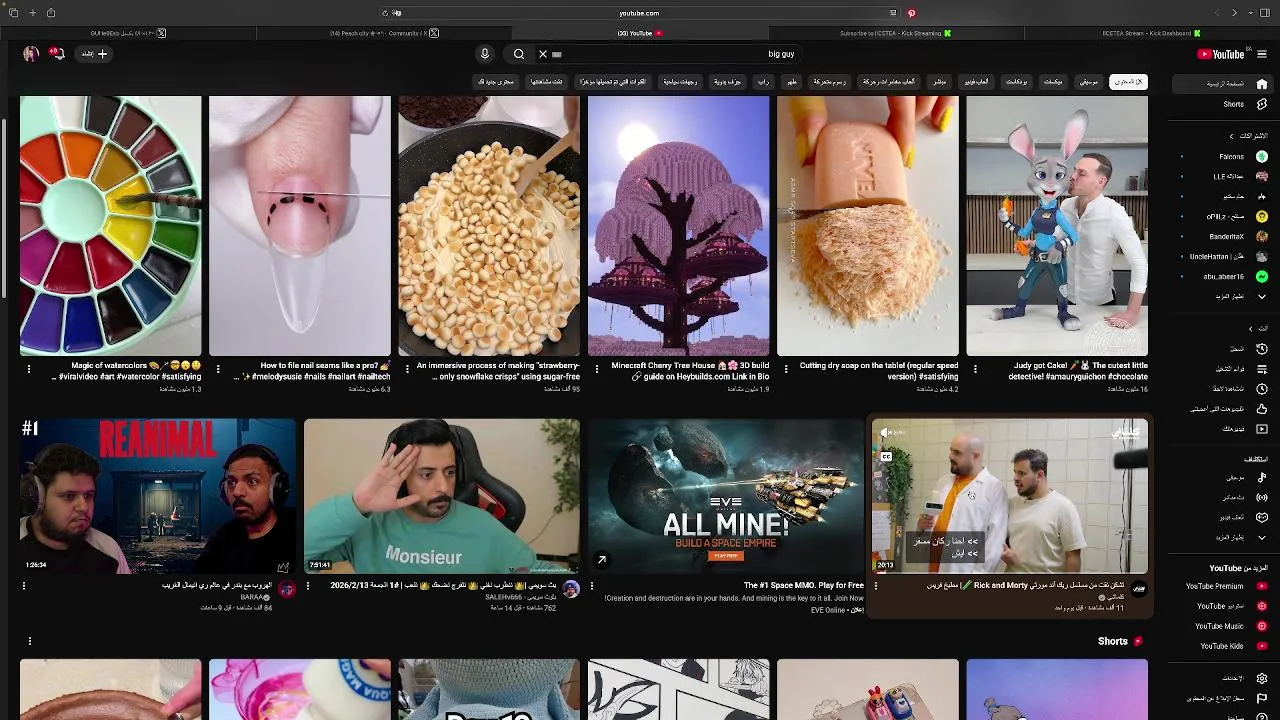Click Safari's share button in toolbar
This screenshot has height=720, width=1280.
[51, 13]
